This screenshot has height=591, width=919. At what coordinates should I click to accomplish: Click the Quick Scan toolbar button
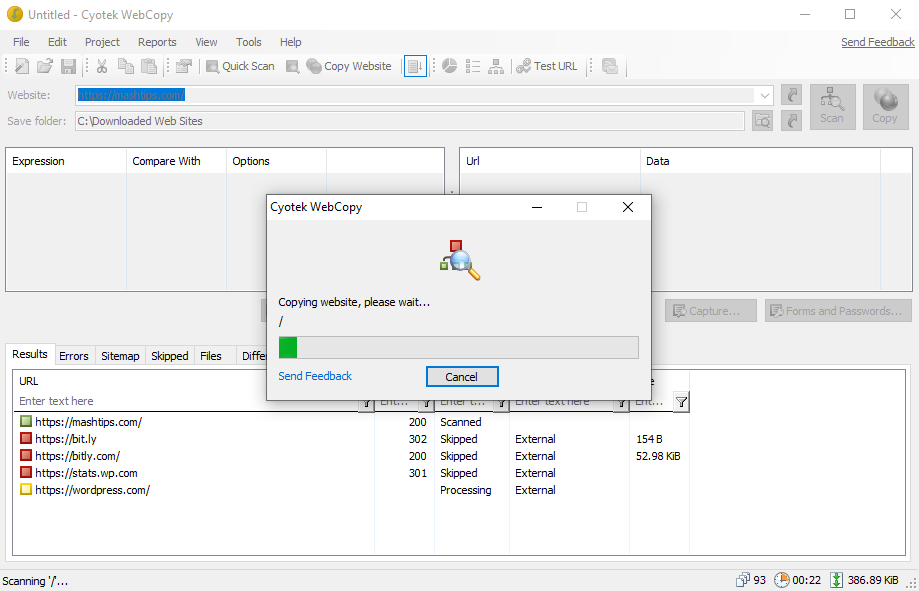[240, 67]
